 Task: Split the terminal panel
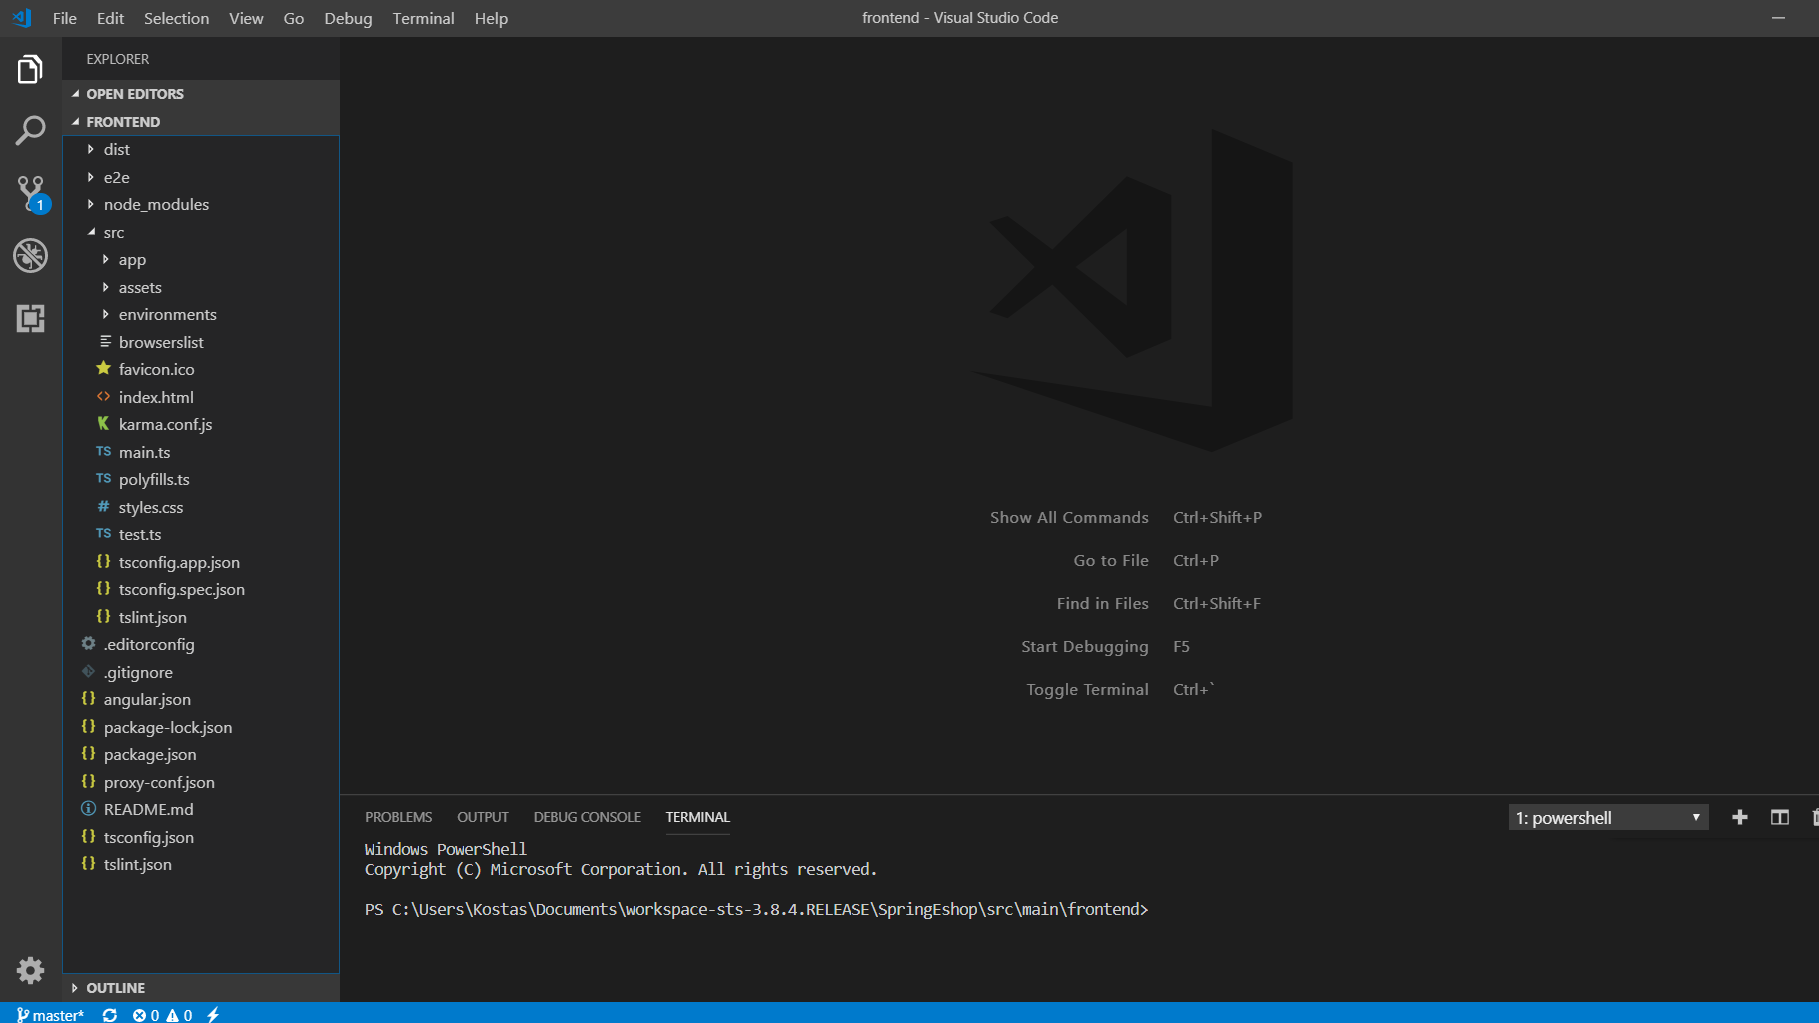coord(1780,817)
